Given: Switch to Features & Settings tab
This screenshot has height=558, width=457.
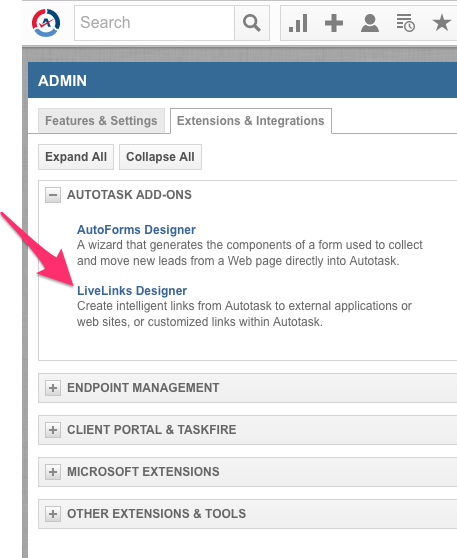Looking at the screenshot, I should tap(101, 121).
